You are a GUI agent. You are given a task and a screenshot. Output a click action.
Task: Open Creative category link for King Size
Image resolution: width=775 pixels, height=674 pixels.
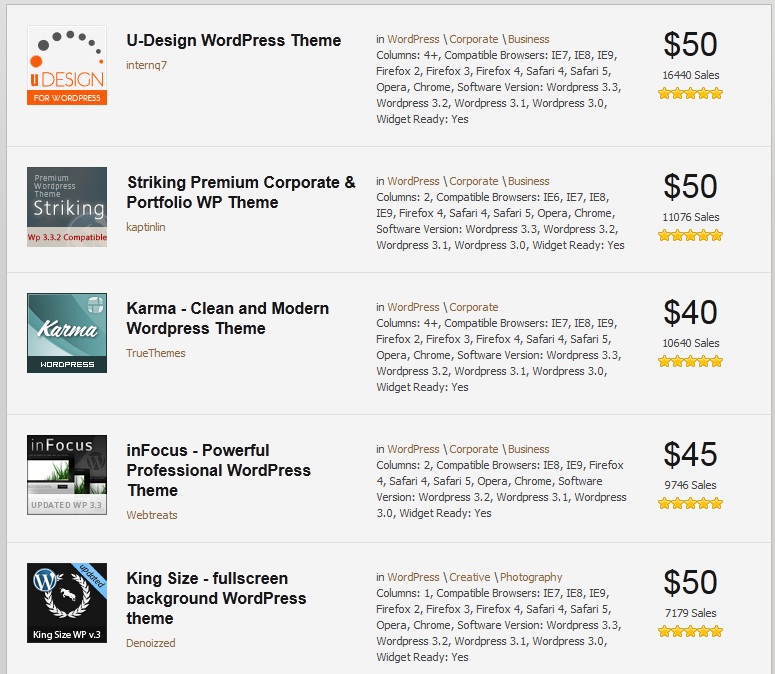470,577
